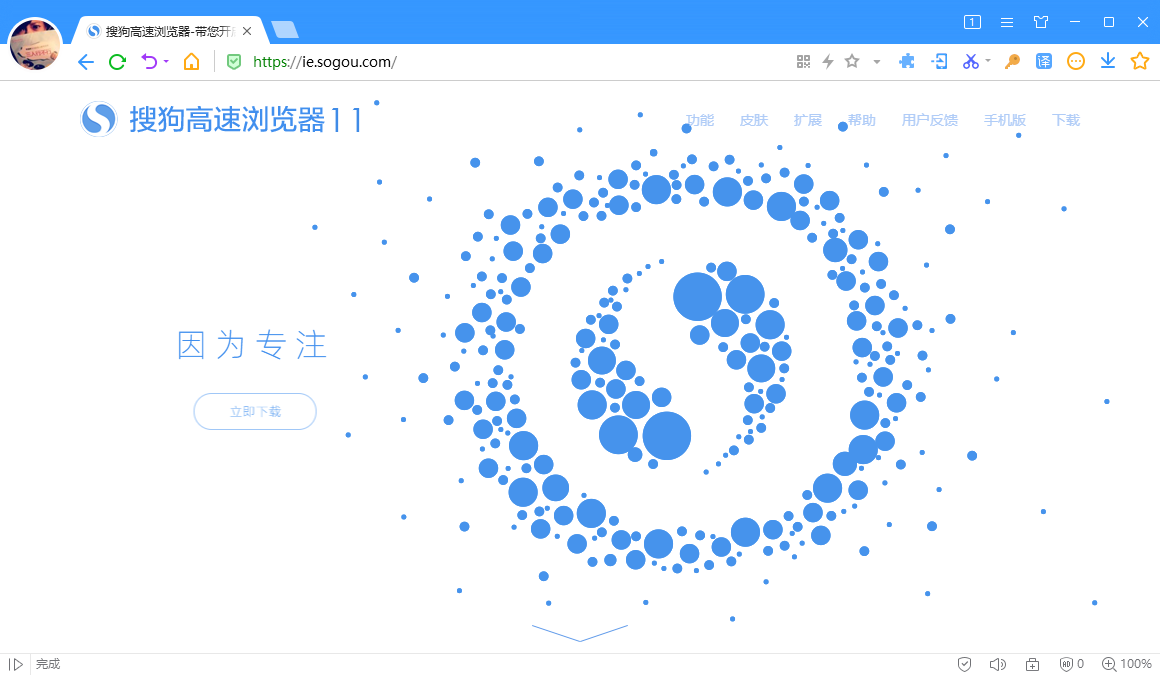Viewport: 1160px width, 675px height.
Task: Go to the home page
Action: pyautogui.click(x=192, y=62)
